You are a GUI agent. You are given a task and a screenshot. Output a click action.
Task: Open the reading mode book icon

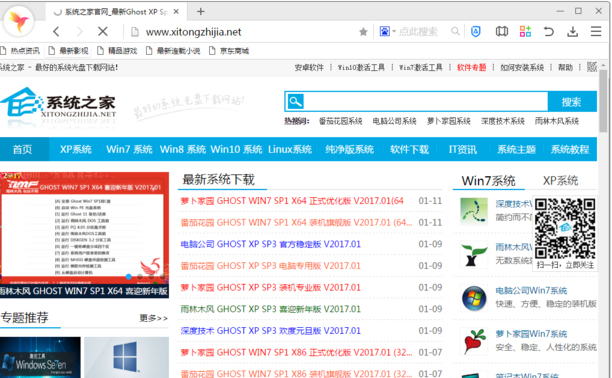(x=502, y=31)
